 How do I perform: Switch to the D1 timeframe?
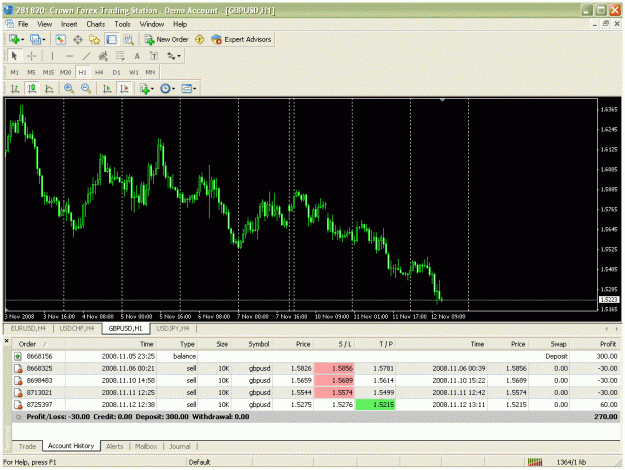pyautogui.click(x=116, y=72)
